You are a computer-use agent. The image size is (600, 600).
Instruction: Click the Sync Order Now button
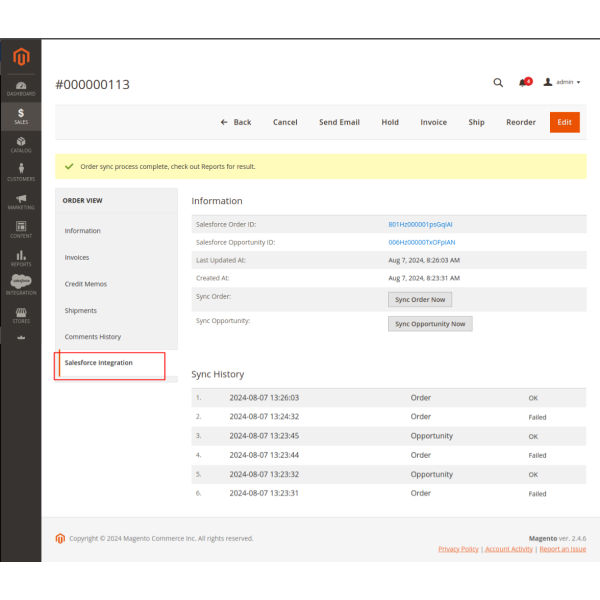[x=420, y=299]
